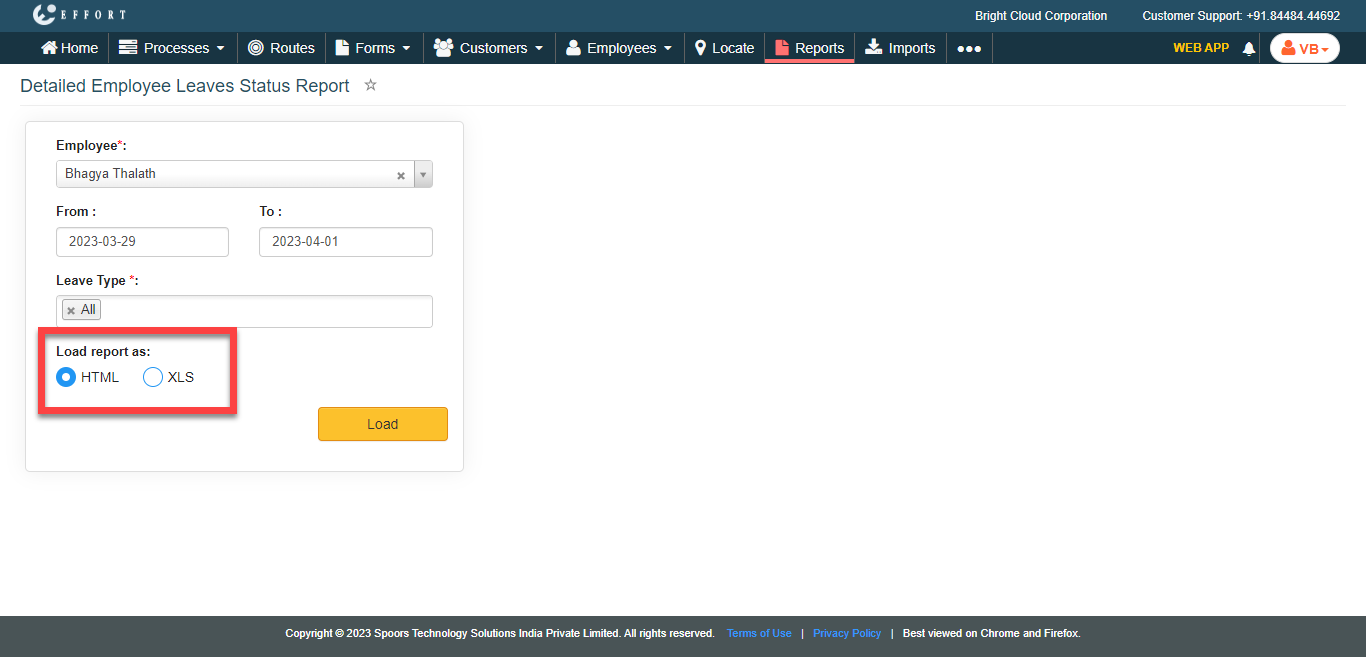Image resolution: width=1366 pixels, height=657 pixels.
Task: Click the EFFORT logo icon
Action: 45,15
